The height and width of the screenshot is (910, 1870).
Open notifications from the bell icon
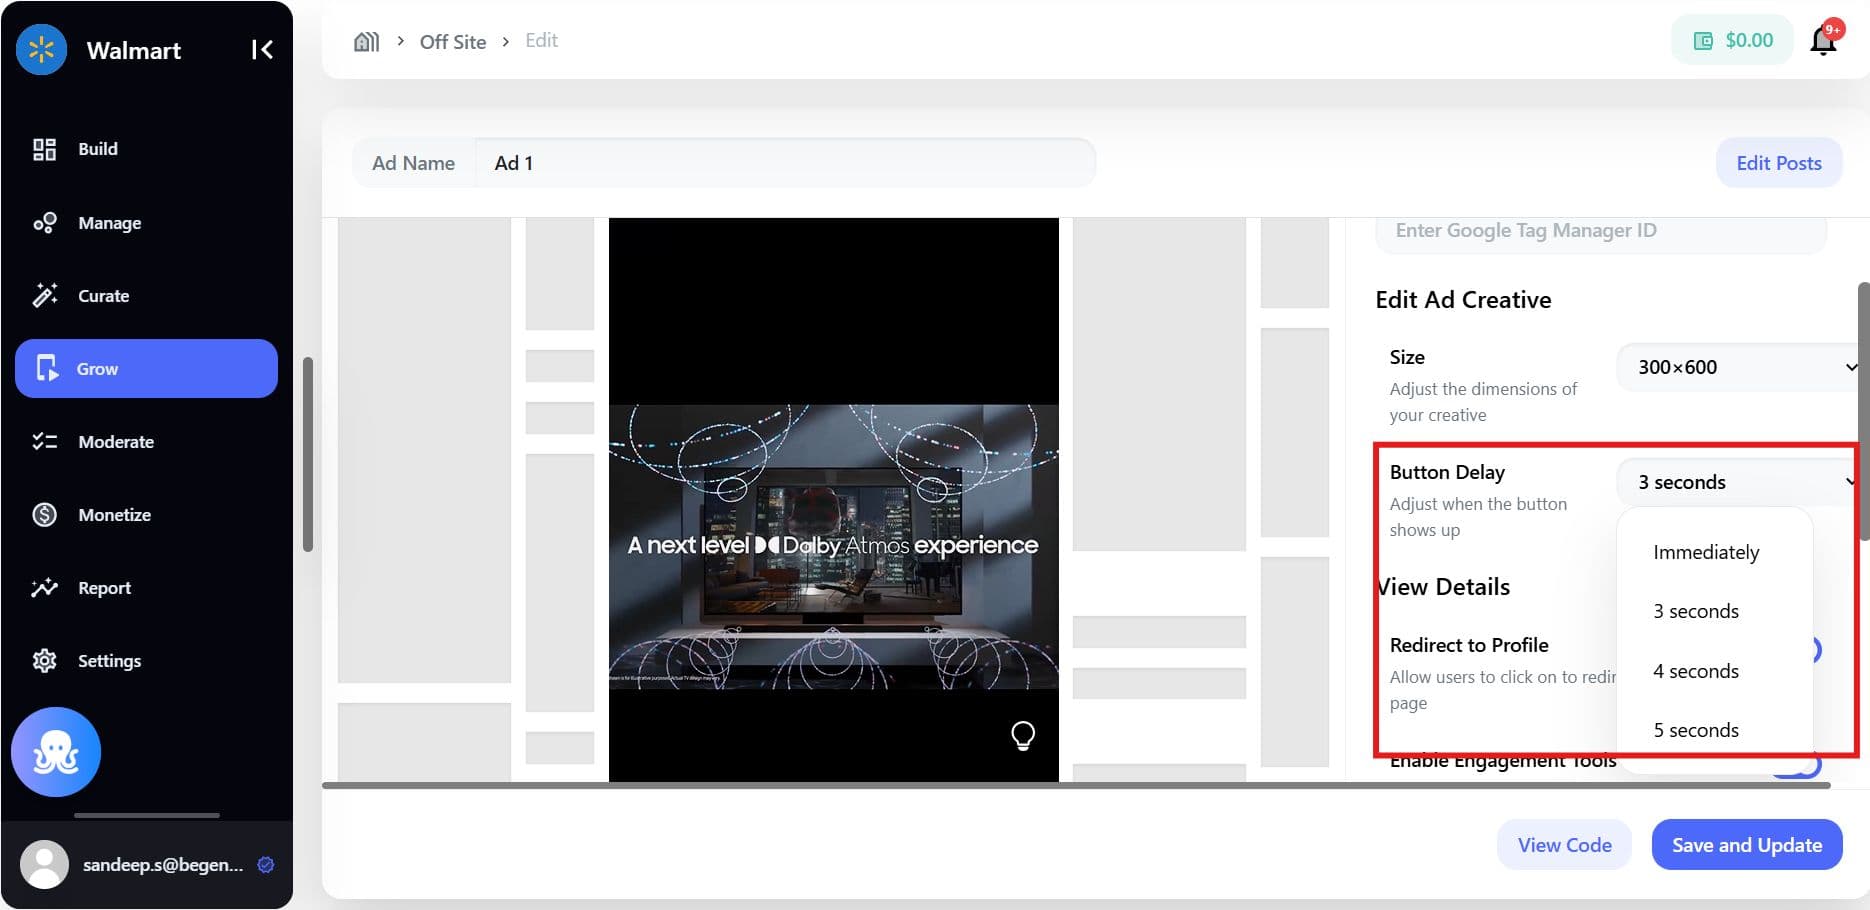[x=1824, y=41]
